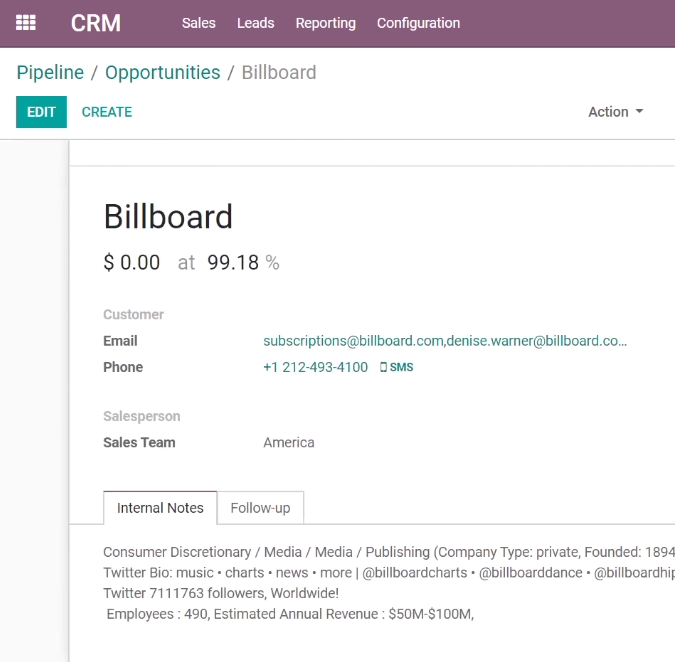Expand the Action dropdown
The width and height of the screenshot is (675, 662).
616,112
